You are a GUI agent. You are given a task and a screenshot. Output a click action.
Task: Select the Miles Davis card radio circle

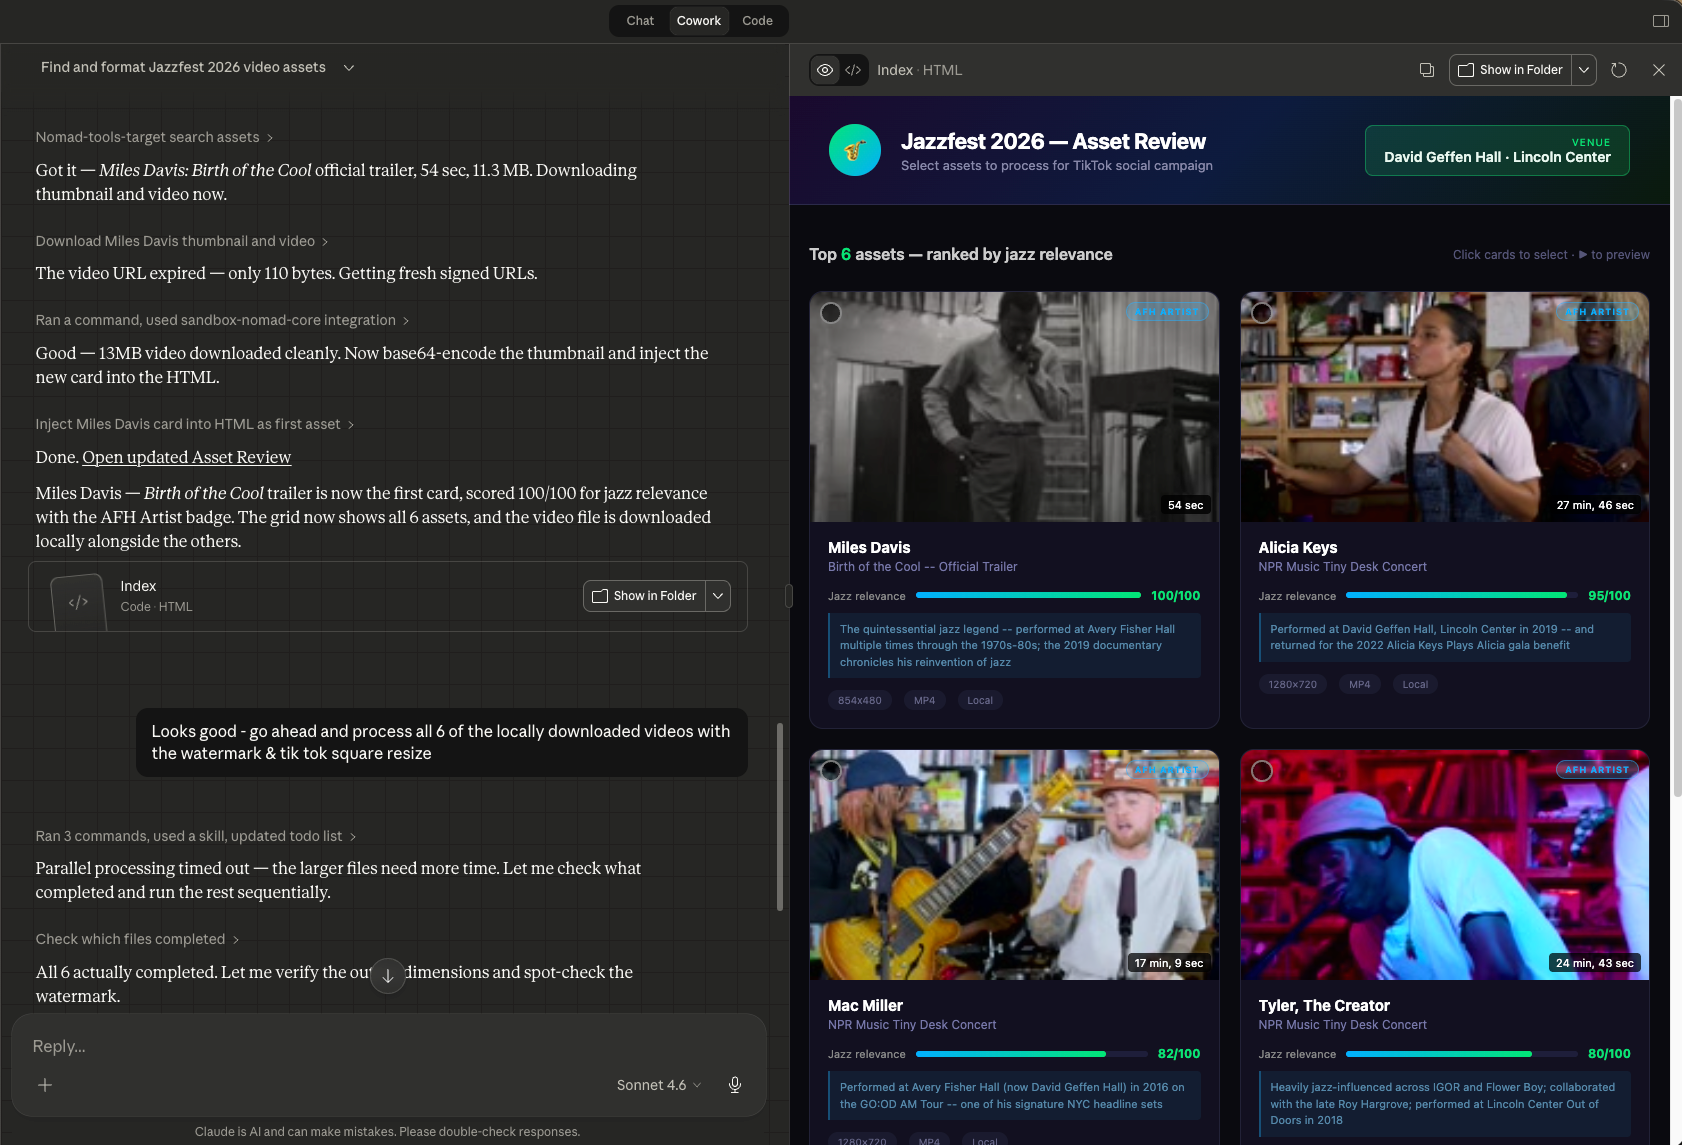pyautogui.click(x=831, y=313)
